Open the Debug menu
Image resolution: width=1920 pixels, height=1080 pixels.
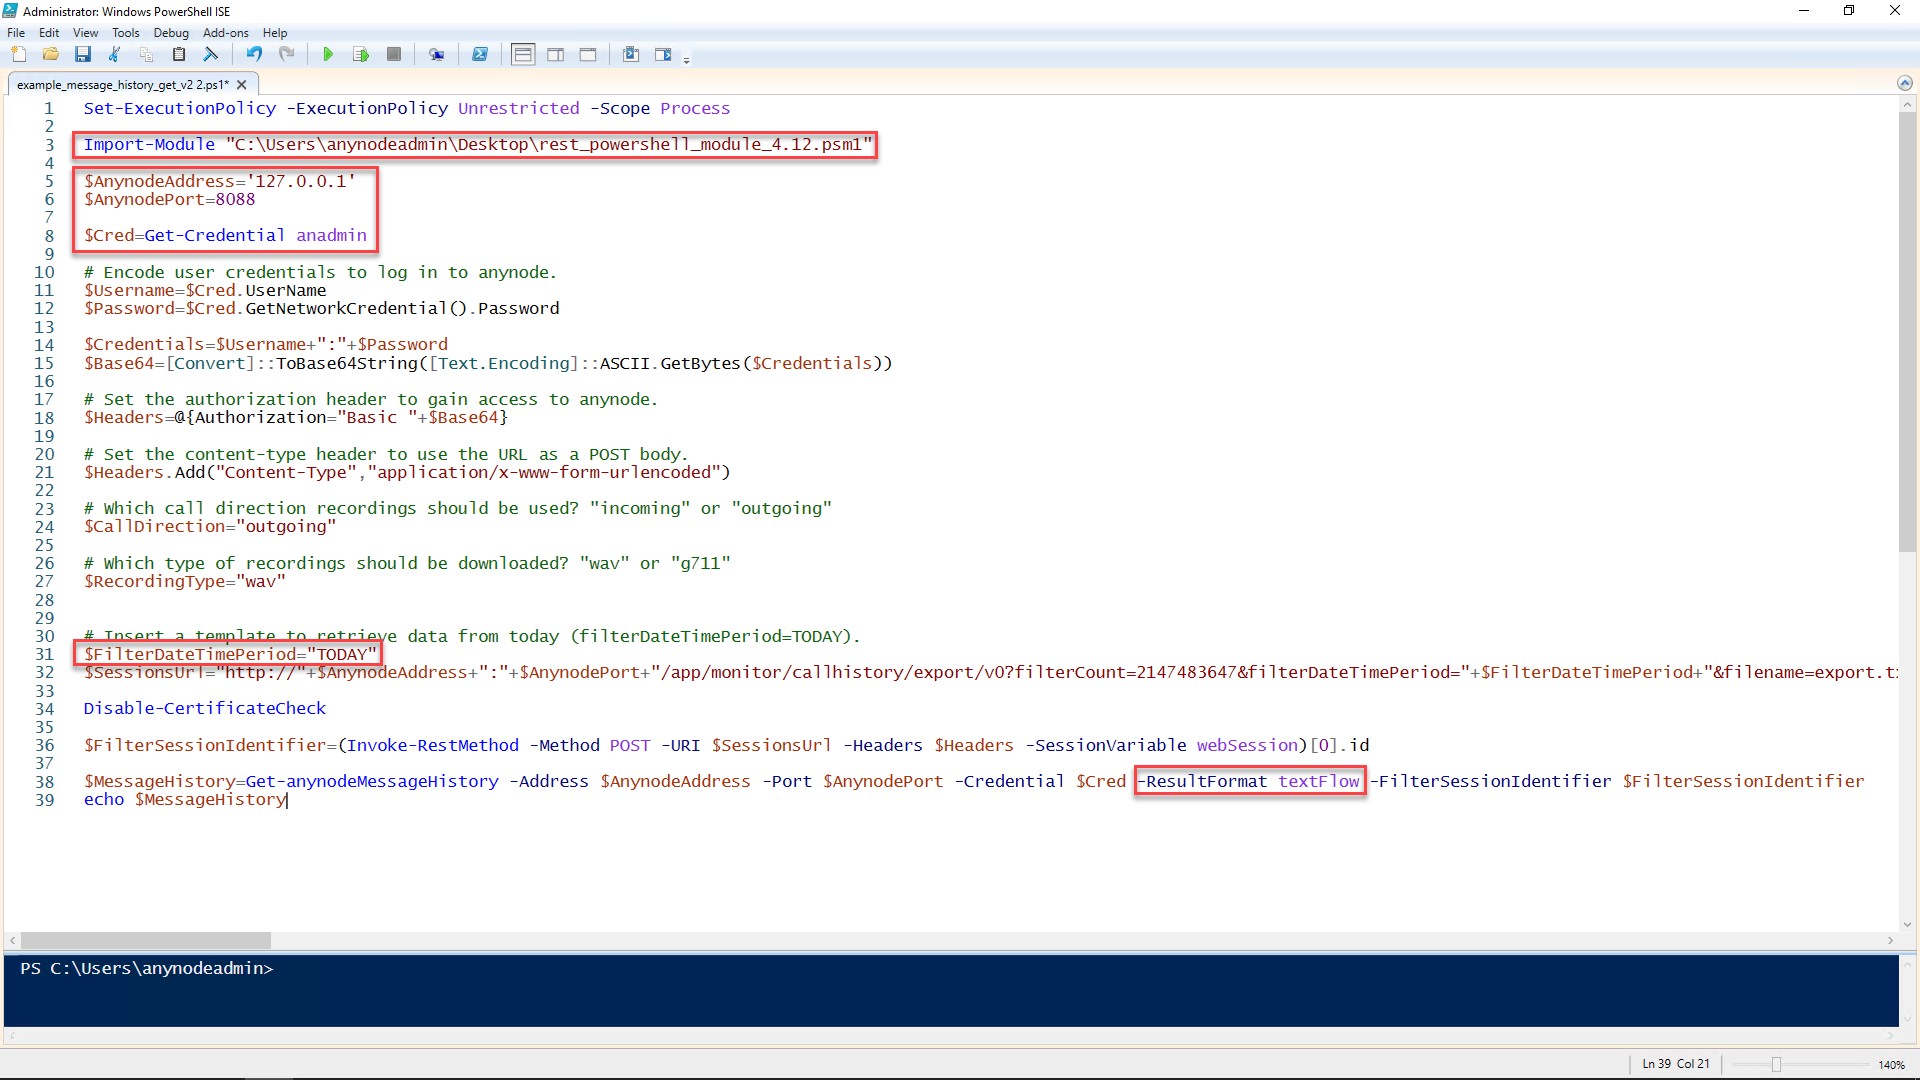click(171, 32)
